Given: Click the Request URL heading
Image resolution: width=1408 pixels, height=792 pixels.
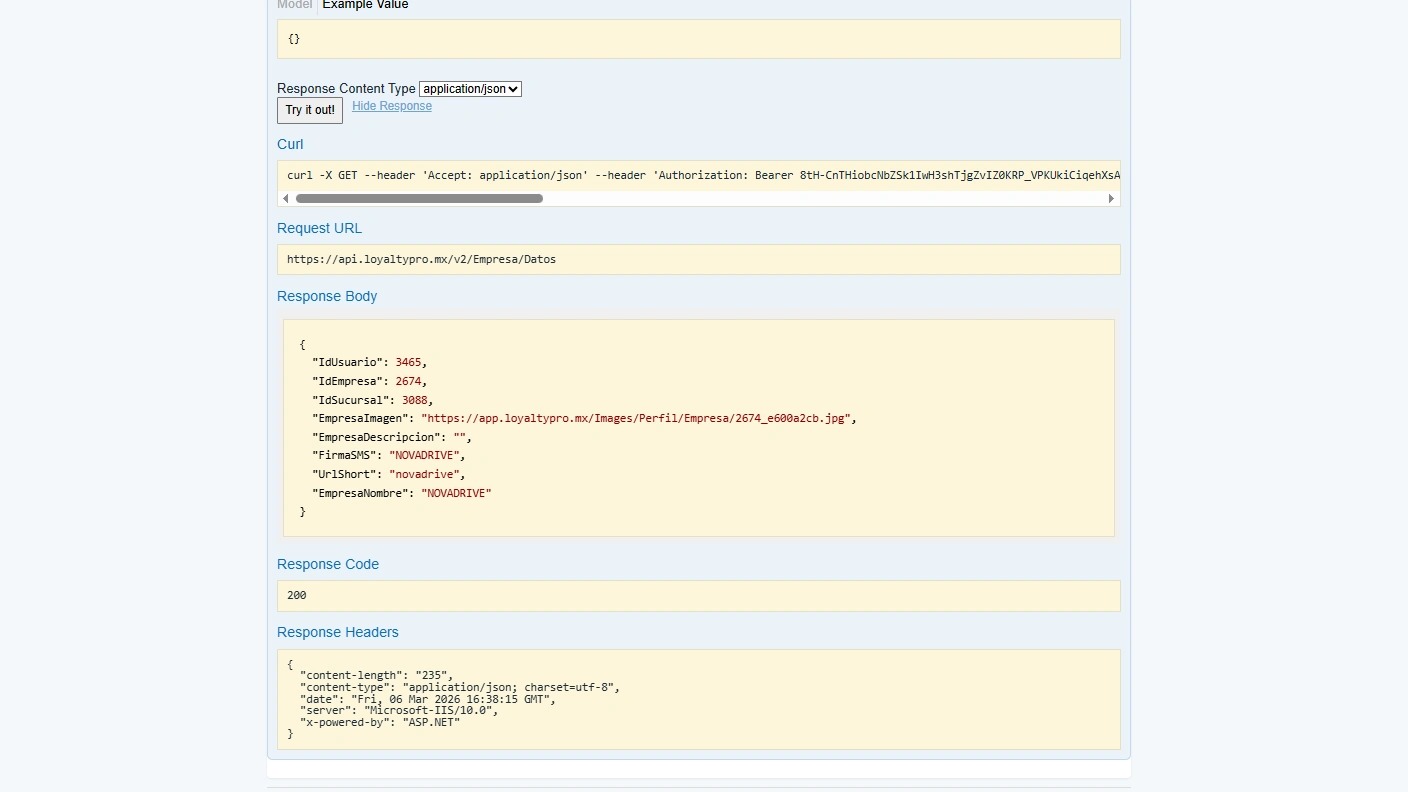Looking at the screenshot, I should pyautogui.click(x=319, y=228).
